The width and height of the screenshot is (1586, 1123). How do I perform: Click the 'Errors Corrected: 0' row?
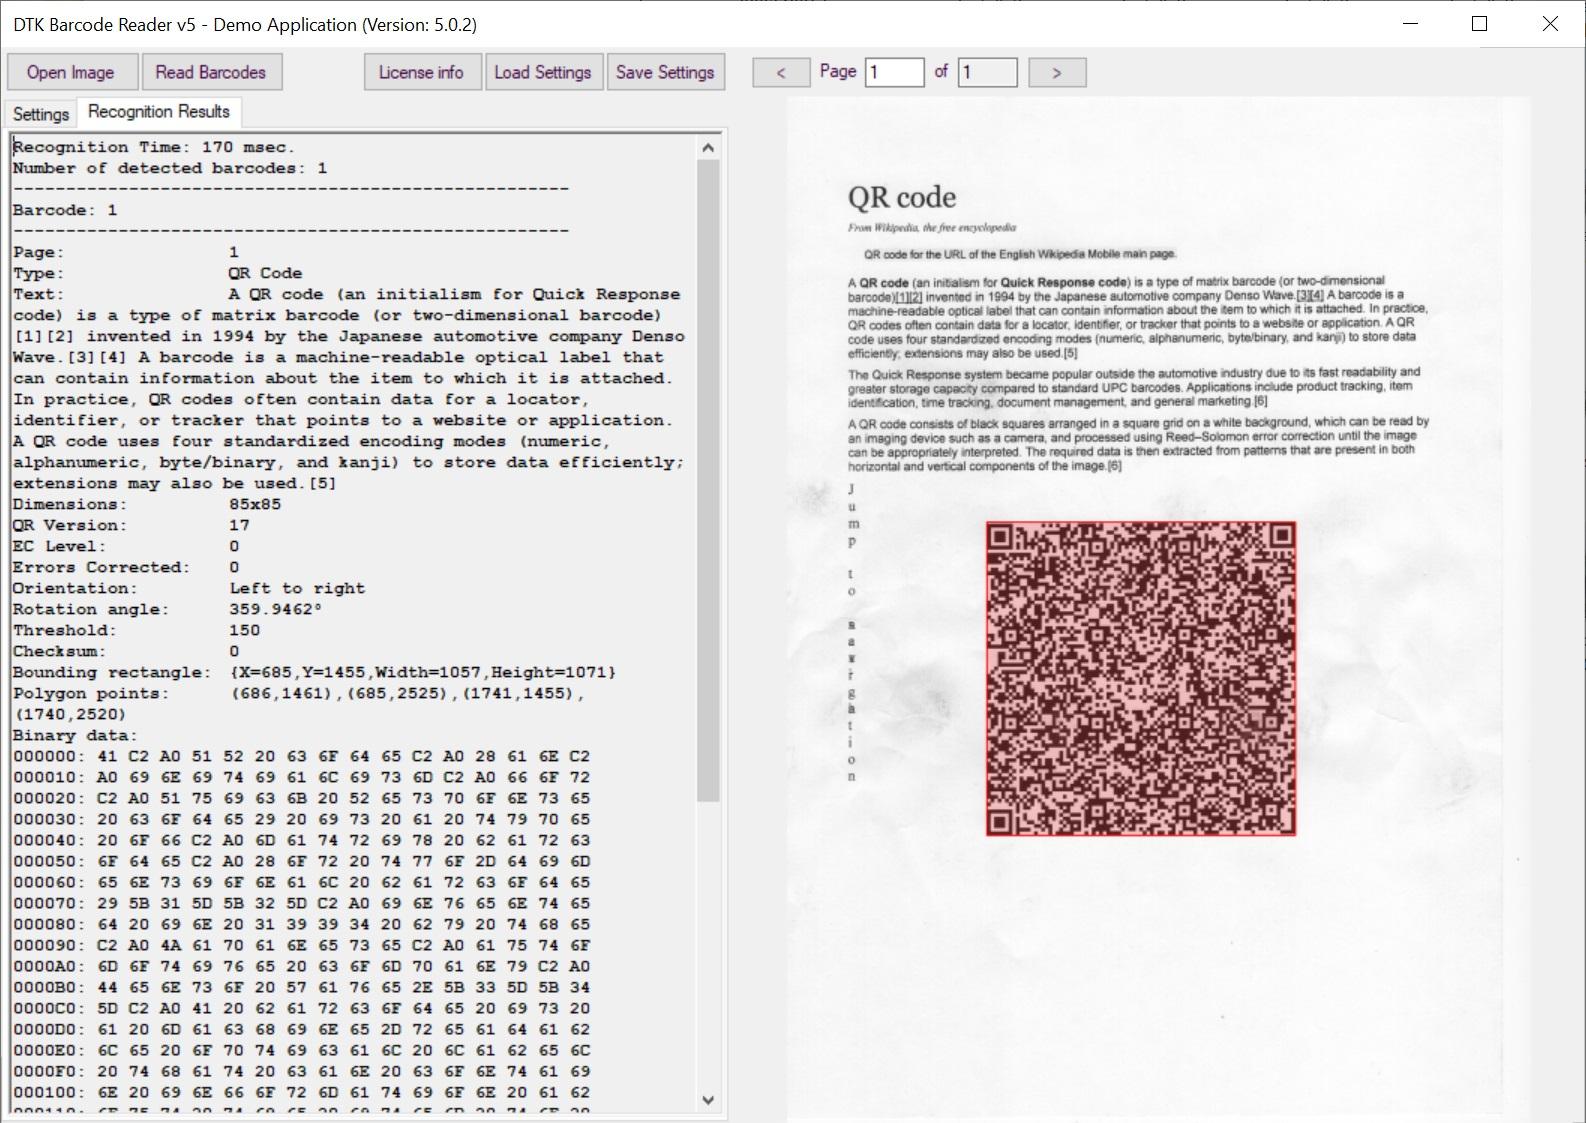(x=126, y=567)
